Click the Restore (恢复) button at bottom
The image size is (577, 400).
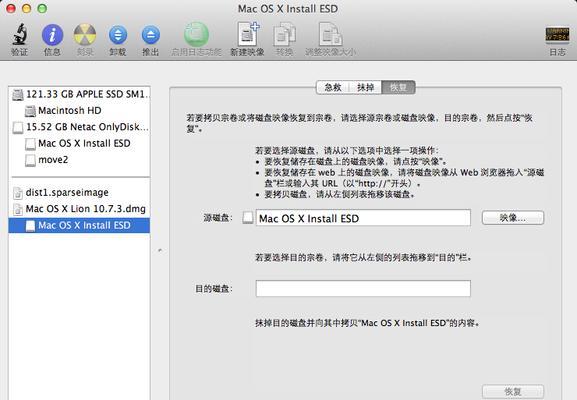click(513, 392)
